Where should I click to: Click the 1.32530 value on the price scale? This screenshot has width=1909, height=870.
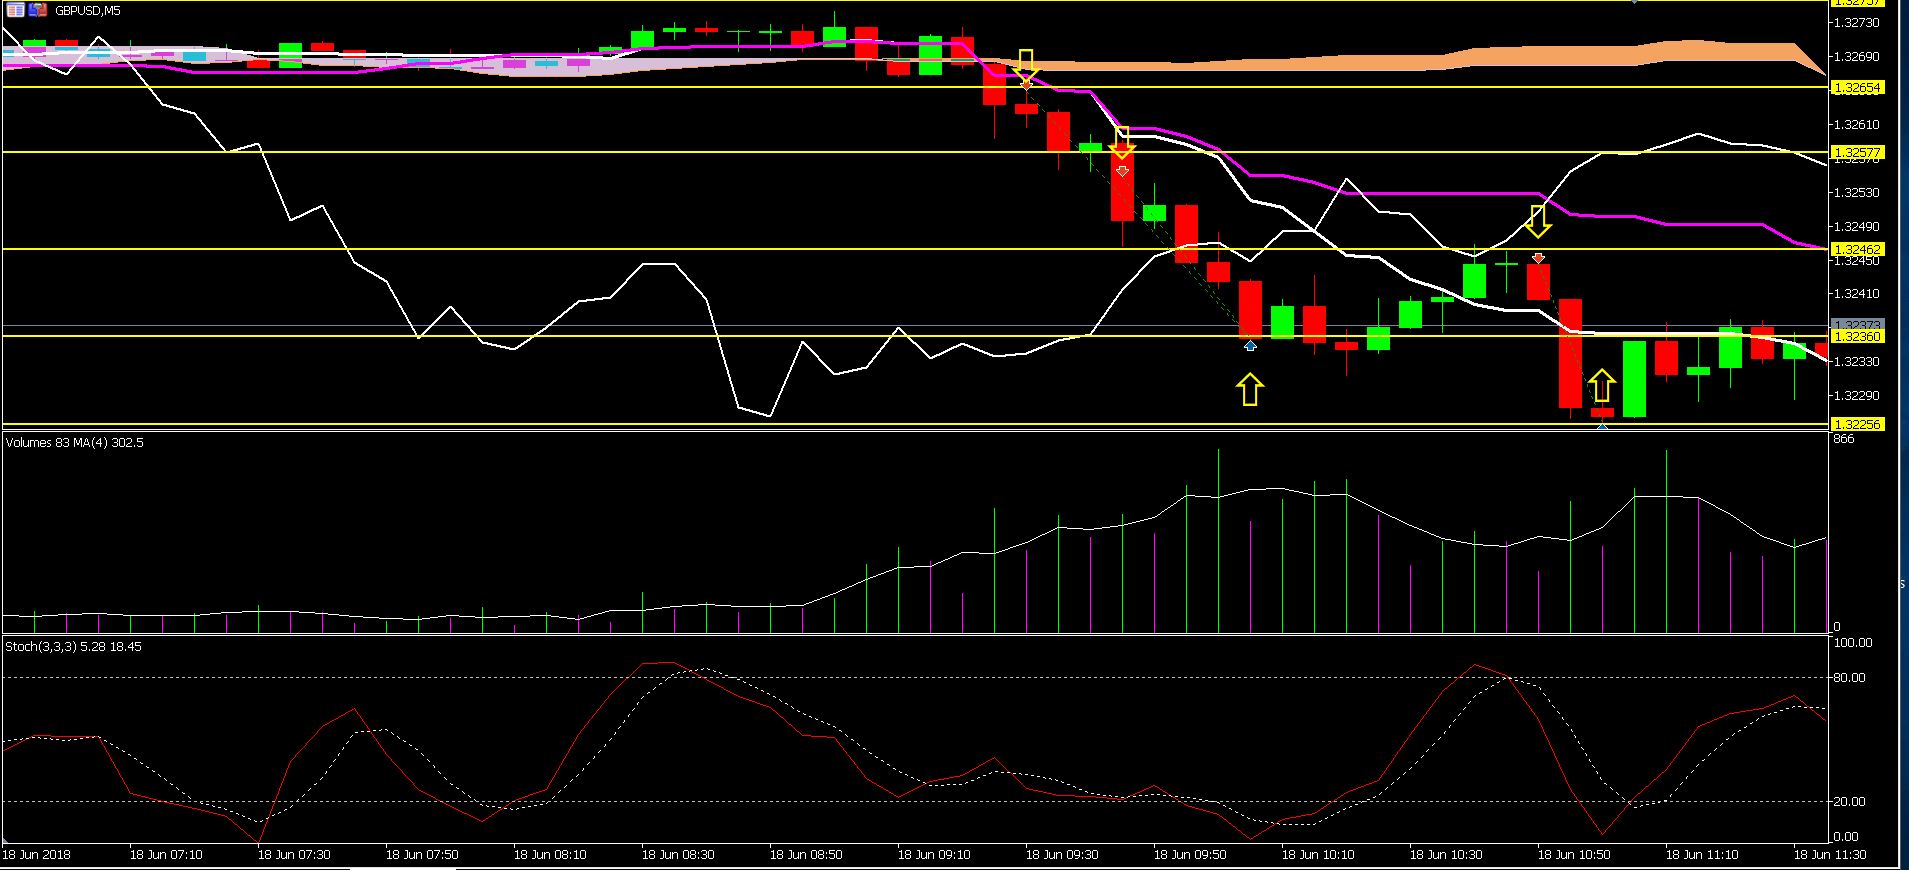click(x=1858, y=193)
